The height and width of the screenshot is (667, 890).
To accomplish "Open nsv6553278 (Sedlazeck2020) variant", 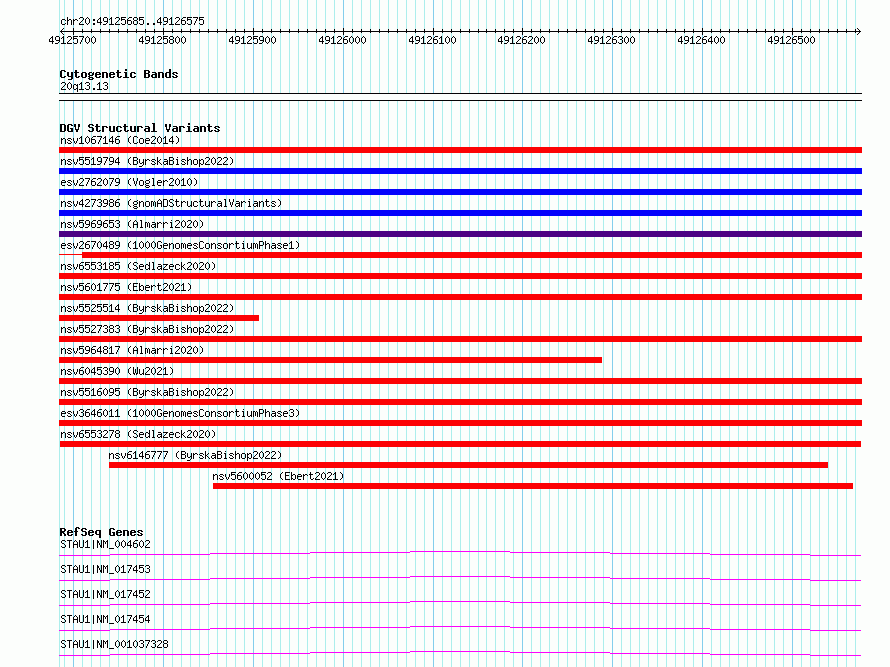I will pos(138,434).
